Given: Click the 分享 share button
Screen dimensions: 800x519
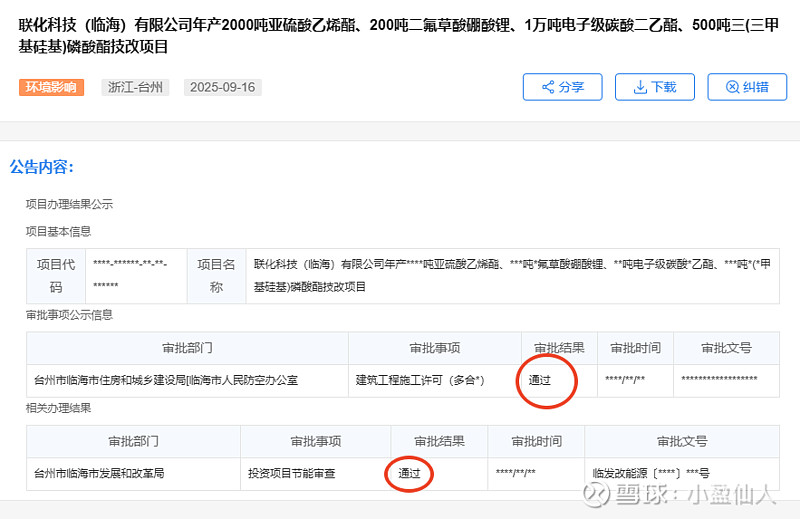Looking at the screenshot, I should [x=562, y=87].
